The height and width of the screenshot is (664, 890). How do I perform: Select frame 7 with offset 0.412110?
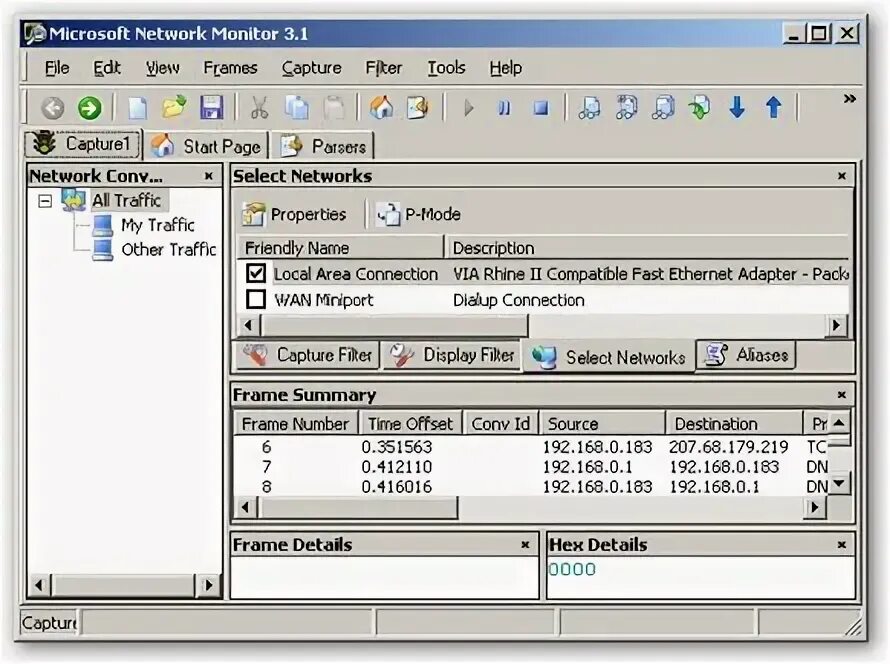pyautogui.click(x=531, y=467)
